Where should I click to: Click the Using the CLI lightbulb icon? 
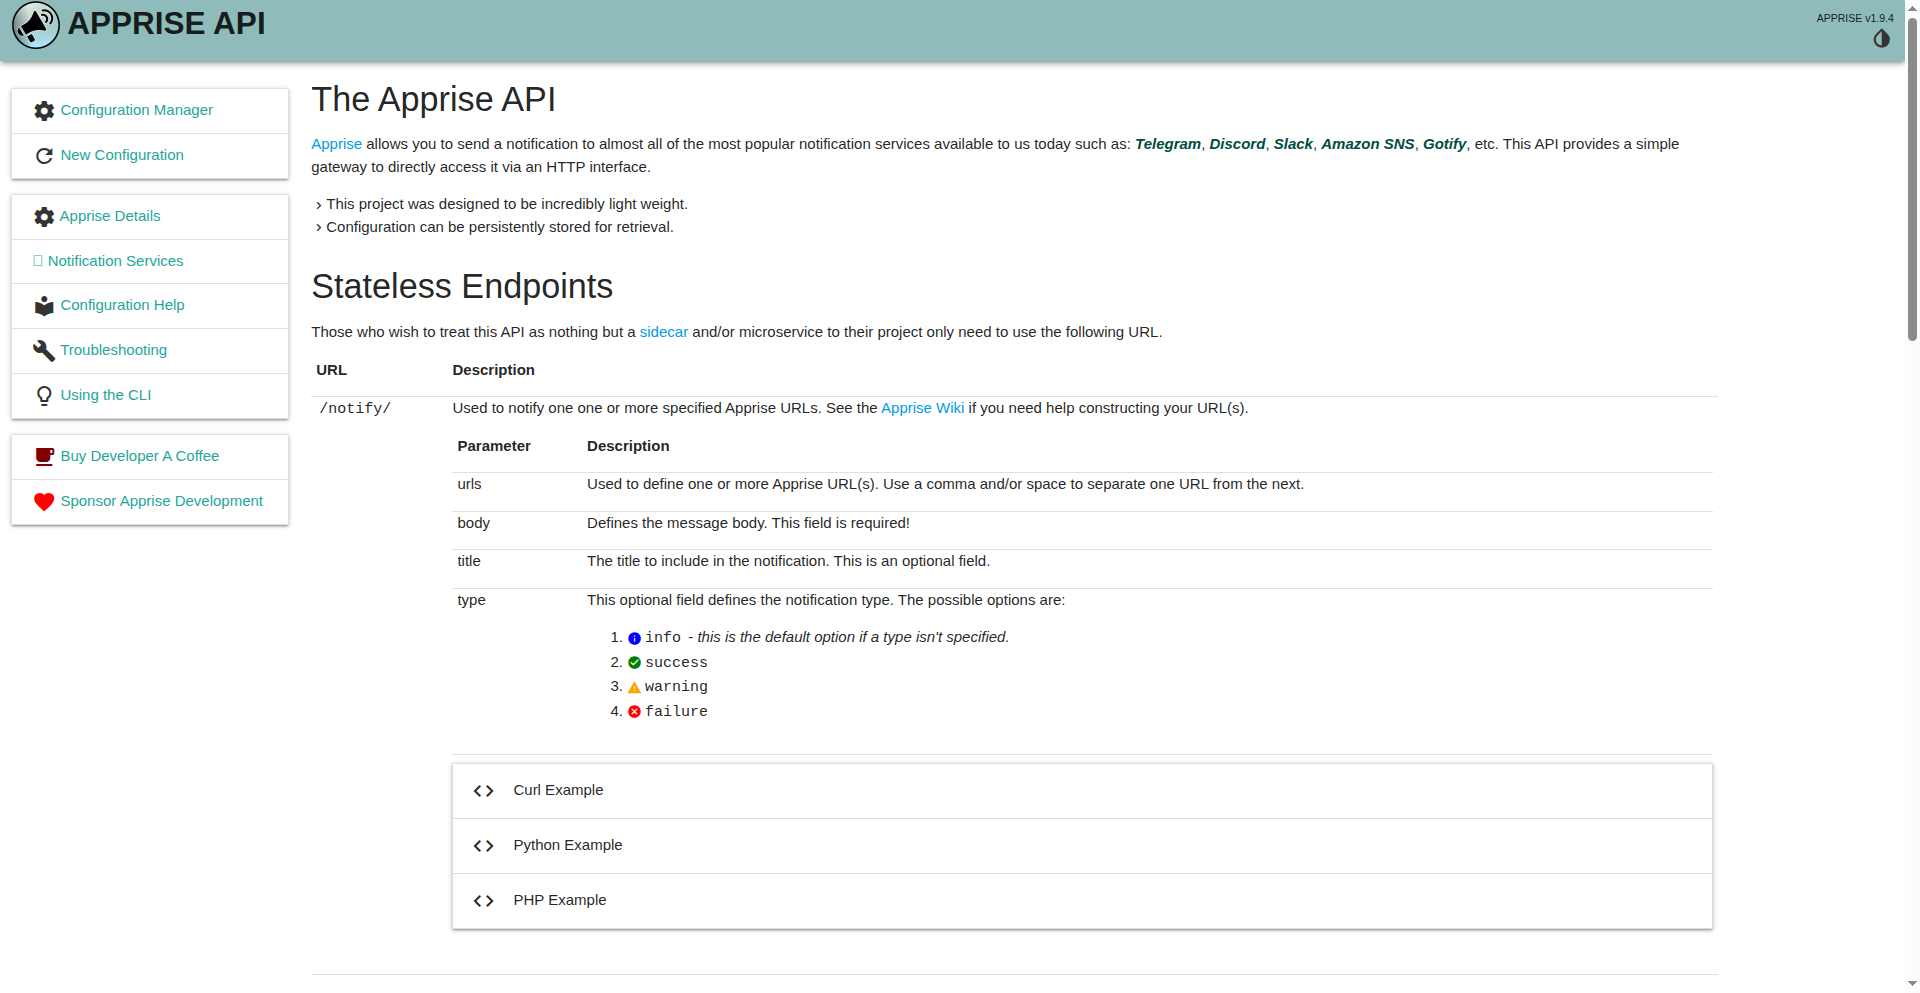coord(44,396)
